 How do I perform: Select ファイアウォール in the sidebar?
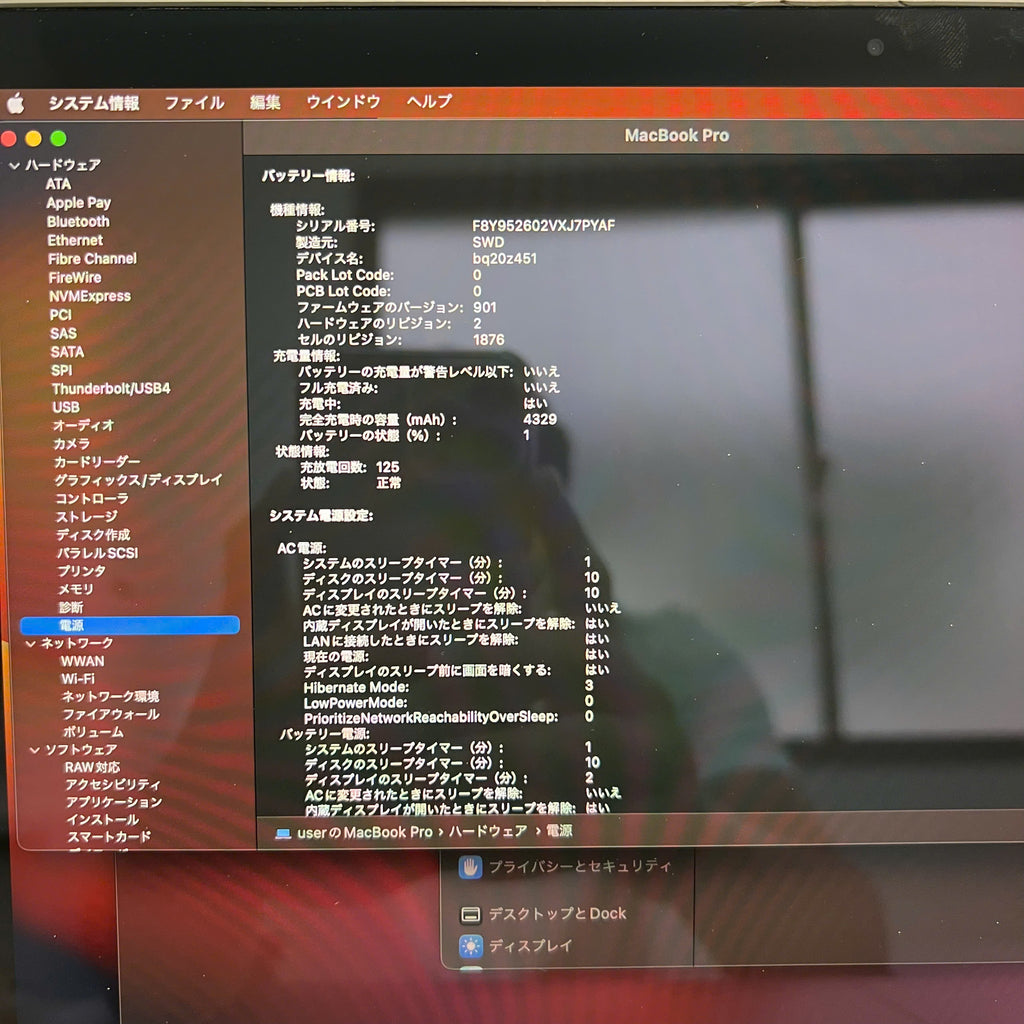111,714
